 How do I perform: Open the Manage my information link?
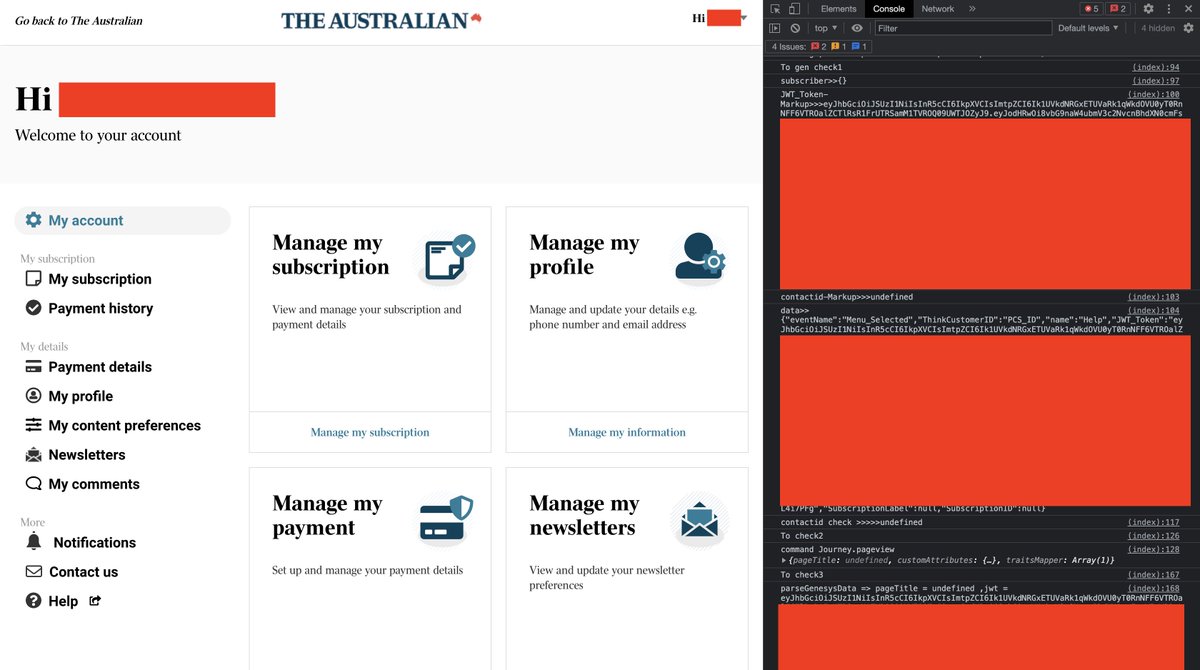pos(627,432)
